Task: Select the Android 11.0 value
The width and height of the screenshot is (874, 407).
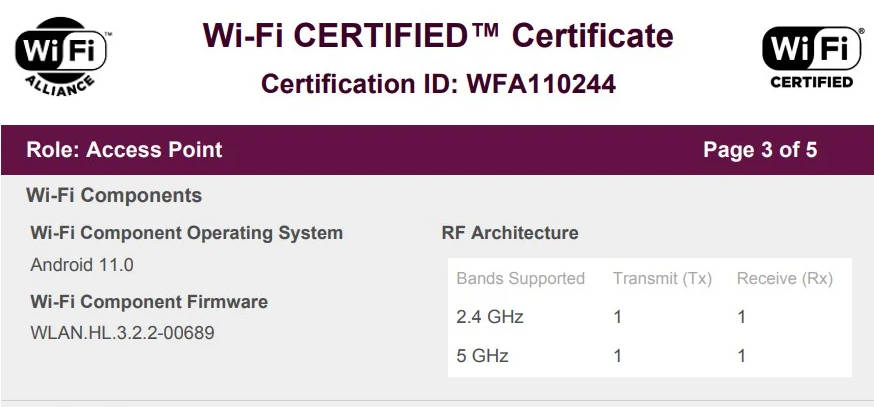Action: [x=82, y=265]
